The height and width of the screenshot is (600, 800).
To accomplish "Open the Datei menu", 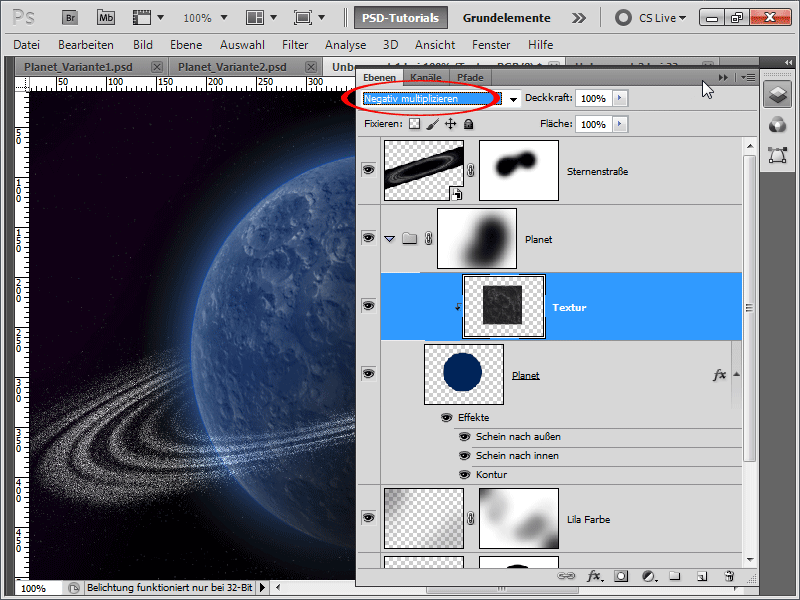I will [x=27, y=45].
